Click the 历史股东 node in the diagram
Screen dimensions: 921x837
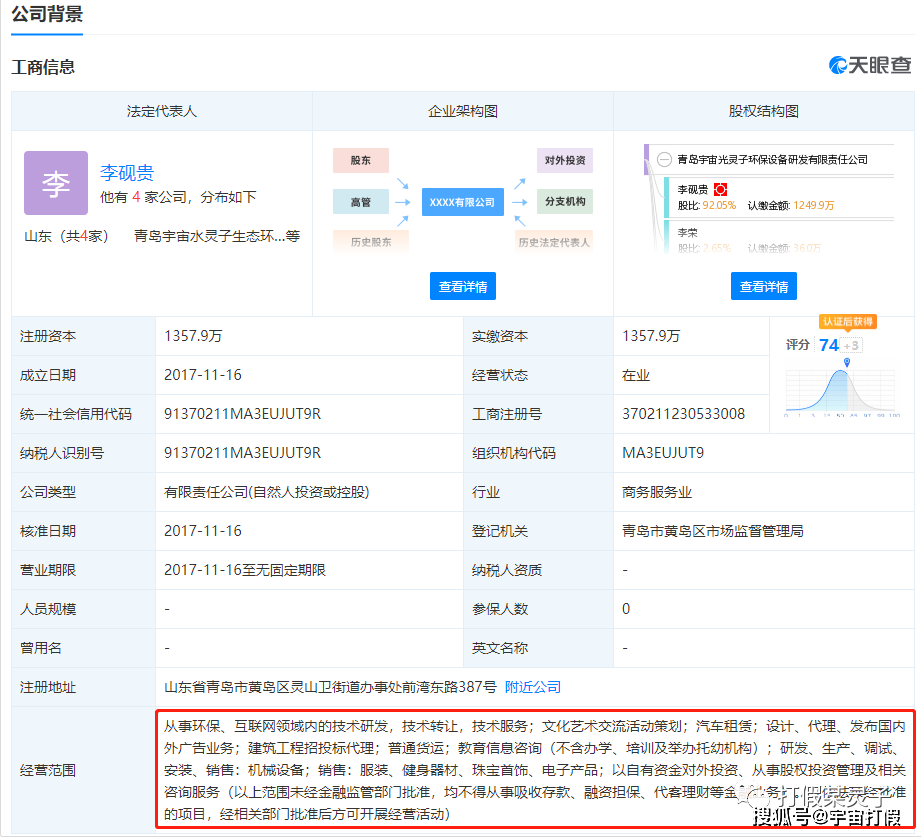click(x=371, y=242)
